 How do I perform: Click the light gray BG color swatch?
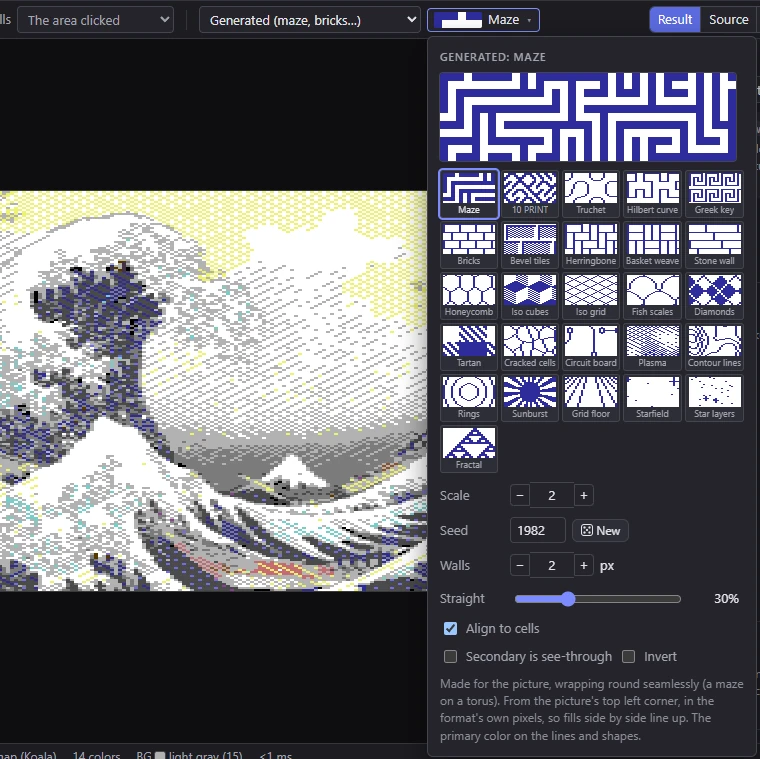click(160, 755)
